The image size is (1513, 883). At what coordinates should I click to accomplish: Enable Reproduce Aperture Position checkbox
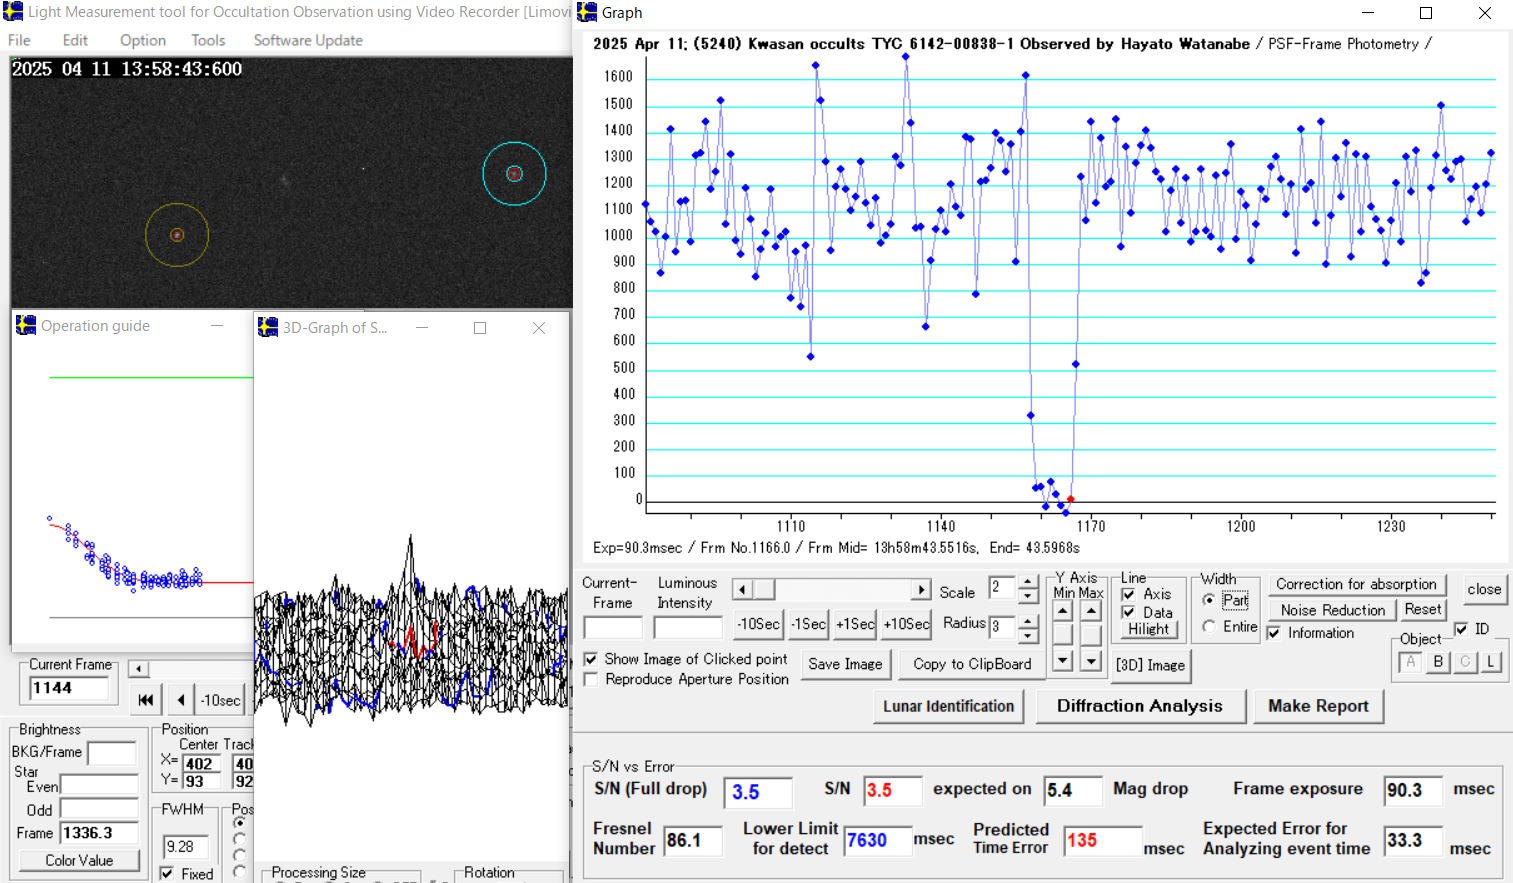coord(591,679)
